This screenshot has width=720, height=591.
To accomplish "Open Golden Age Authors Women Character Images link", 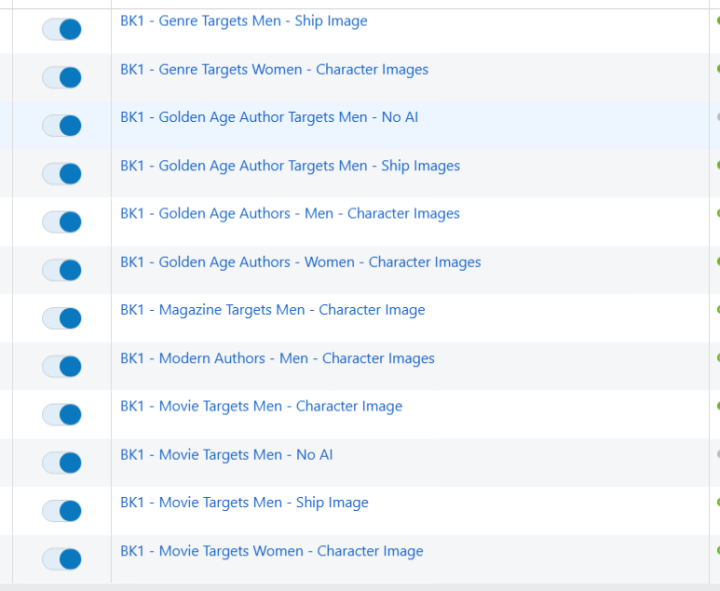I will pyautogui.click(x=300, y=262).
